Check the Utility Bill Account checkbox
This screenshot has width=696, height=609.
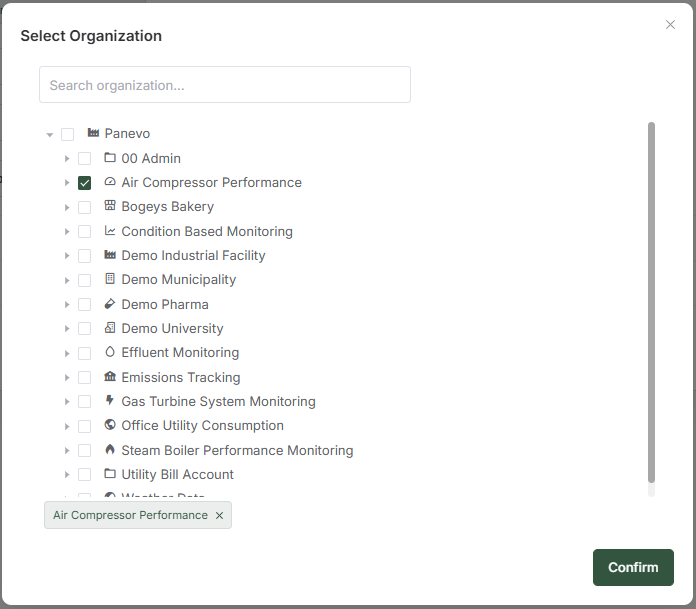84,475
